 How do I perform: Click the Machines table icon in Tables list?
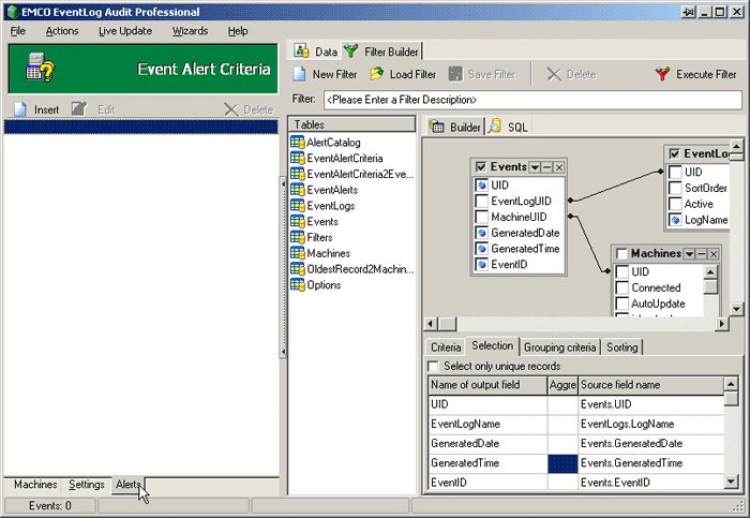[298, 253]
